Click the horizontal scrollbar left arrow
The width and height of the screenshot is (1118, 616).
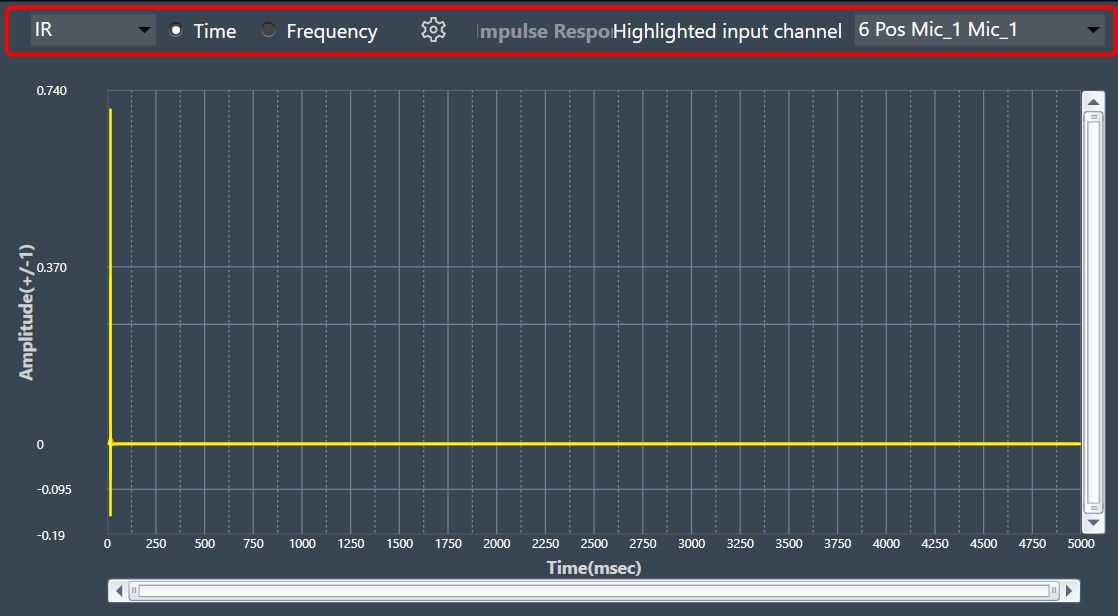point(119,590)
